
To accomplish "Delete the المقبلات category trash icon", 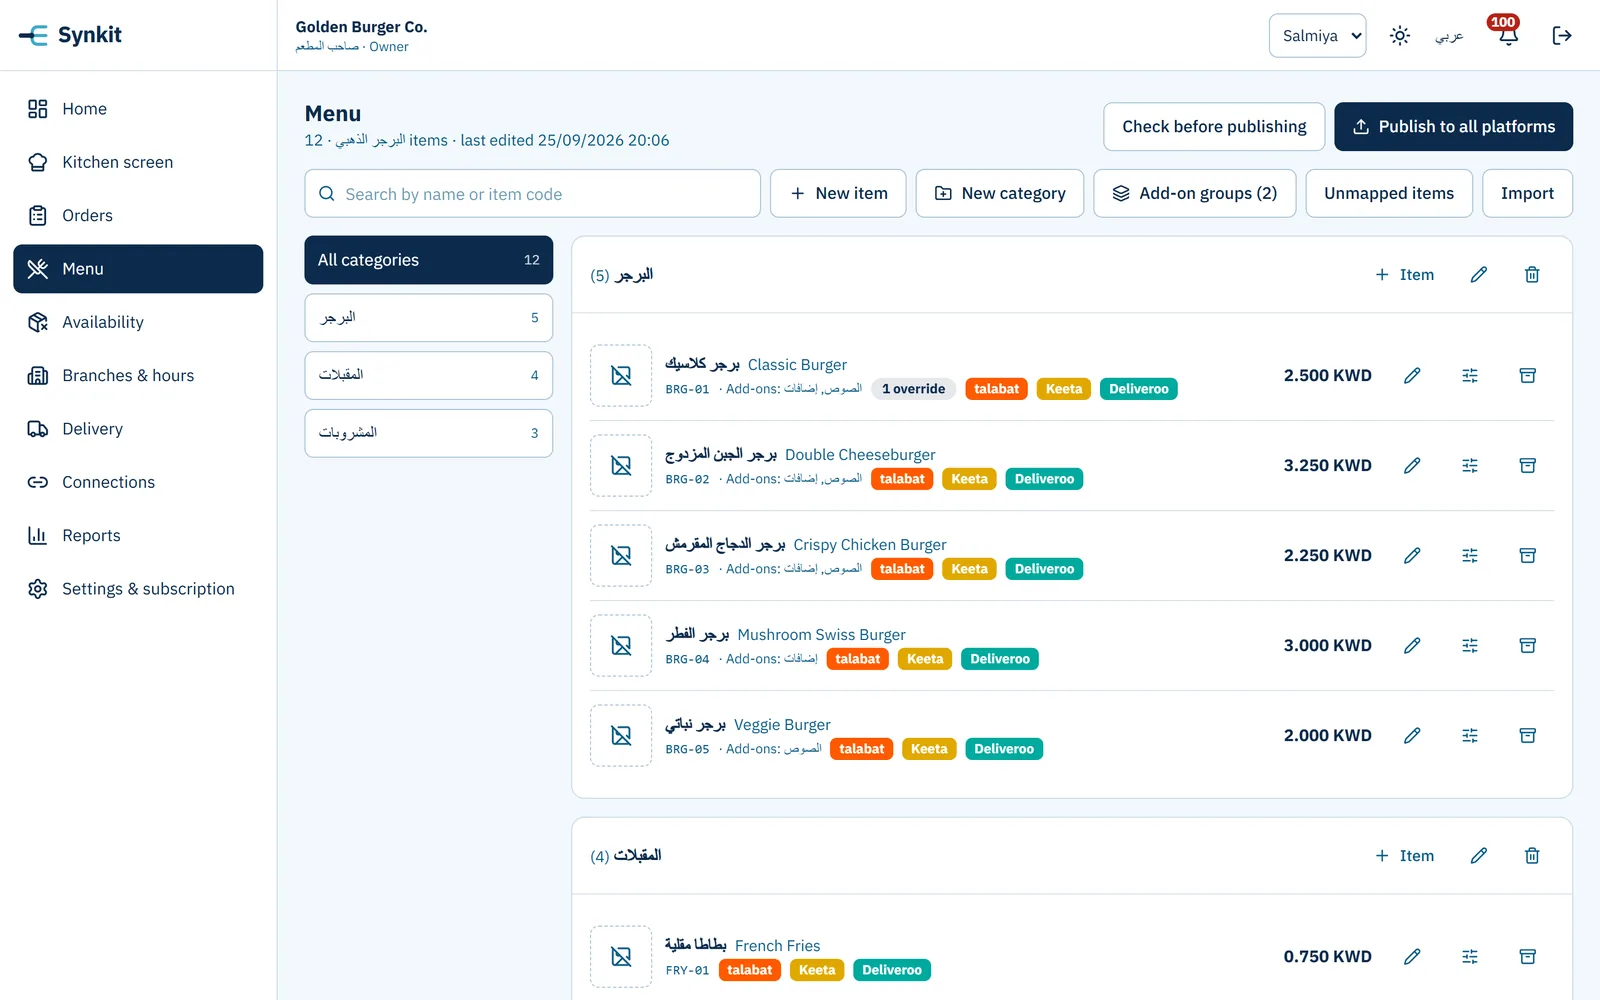I will 1532,856.
